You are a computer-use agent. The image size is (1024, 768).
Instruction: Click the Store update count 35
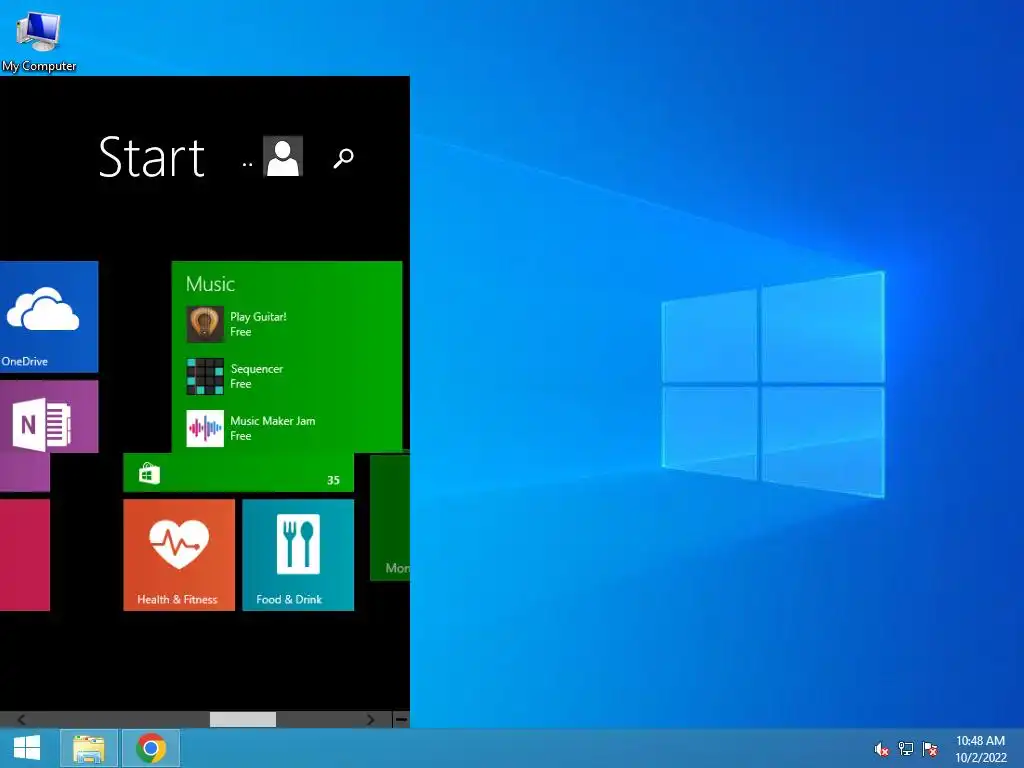333,480
